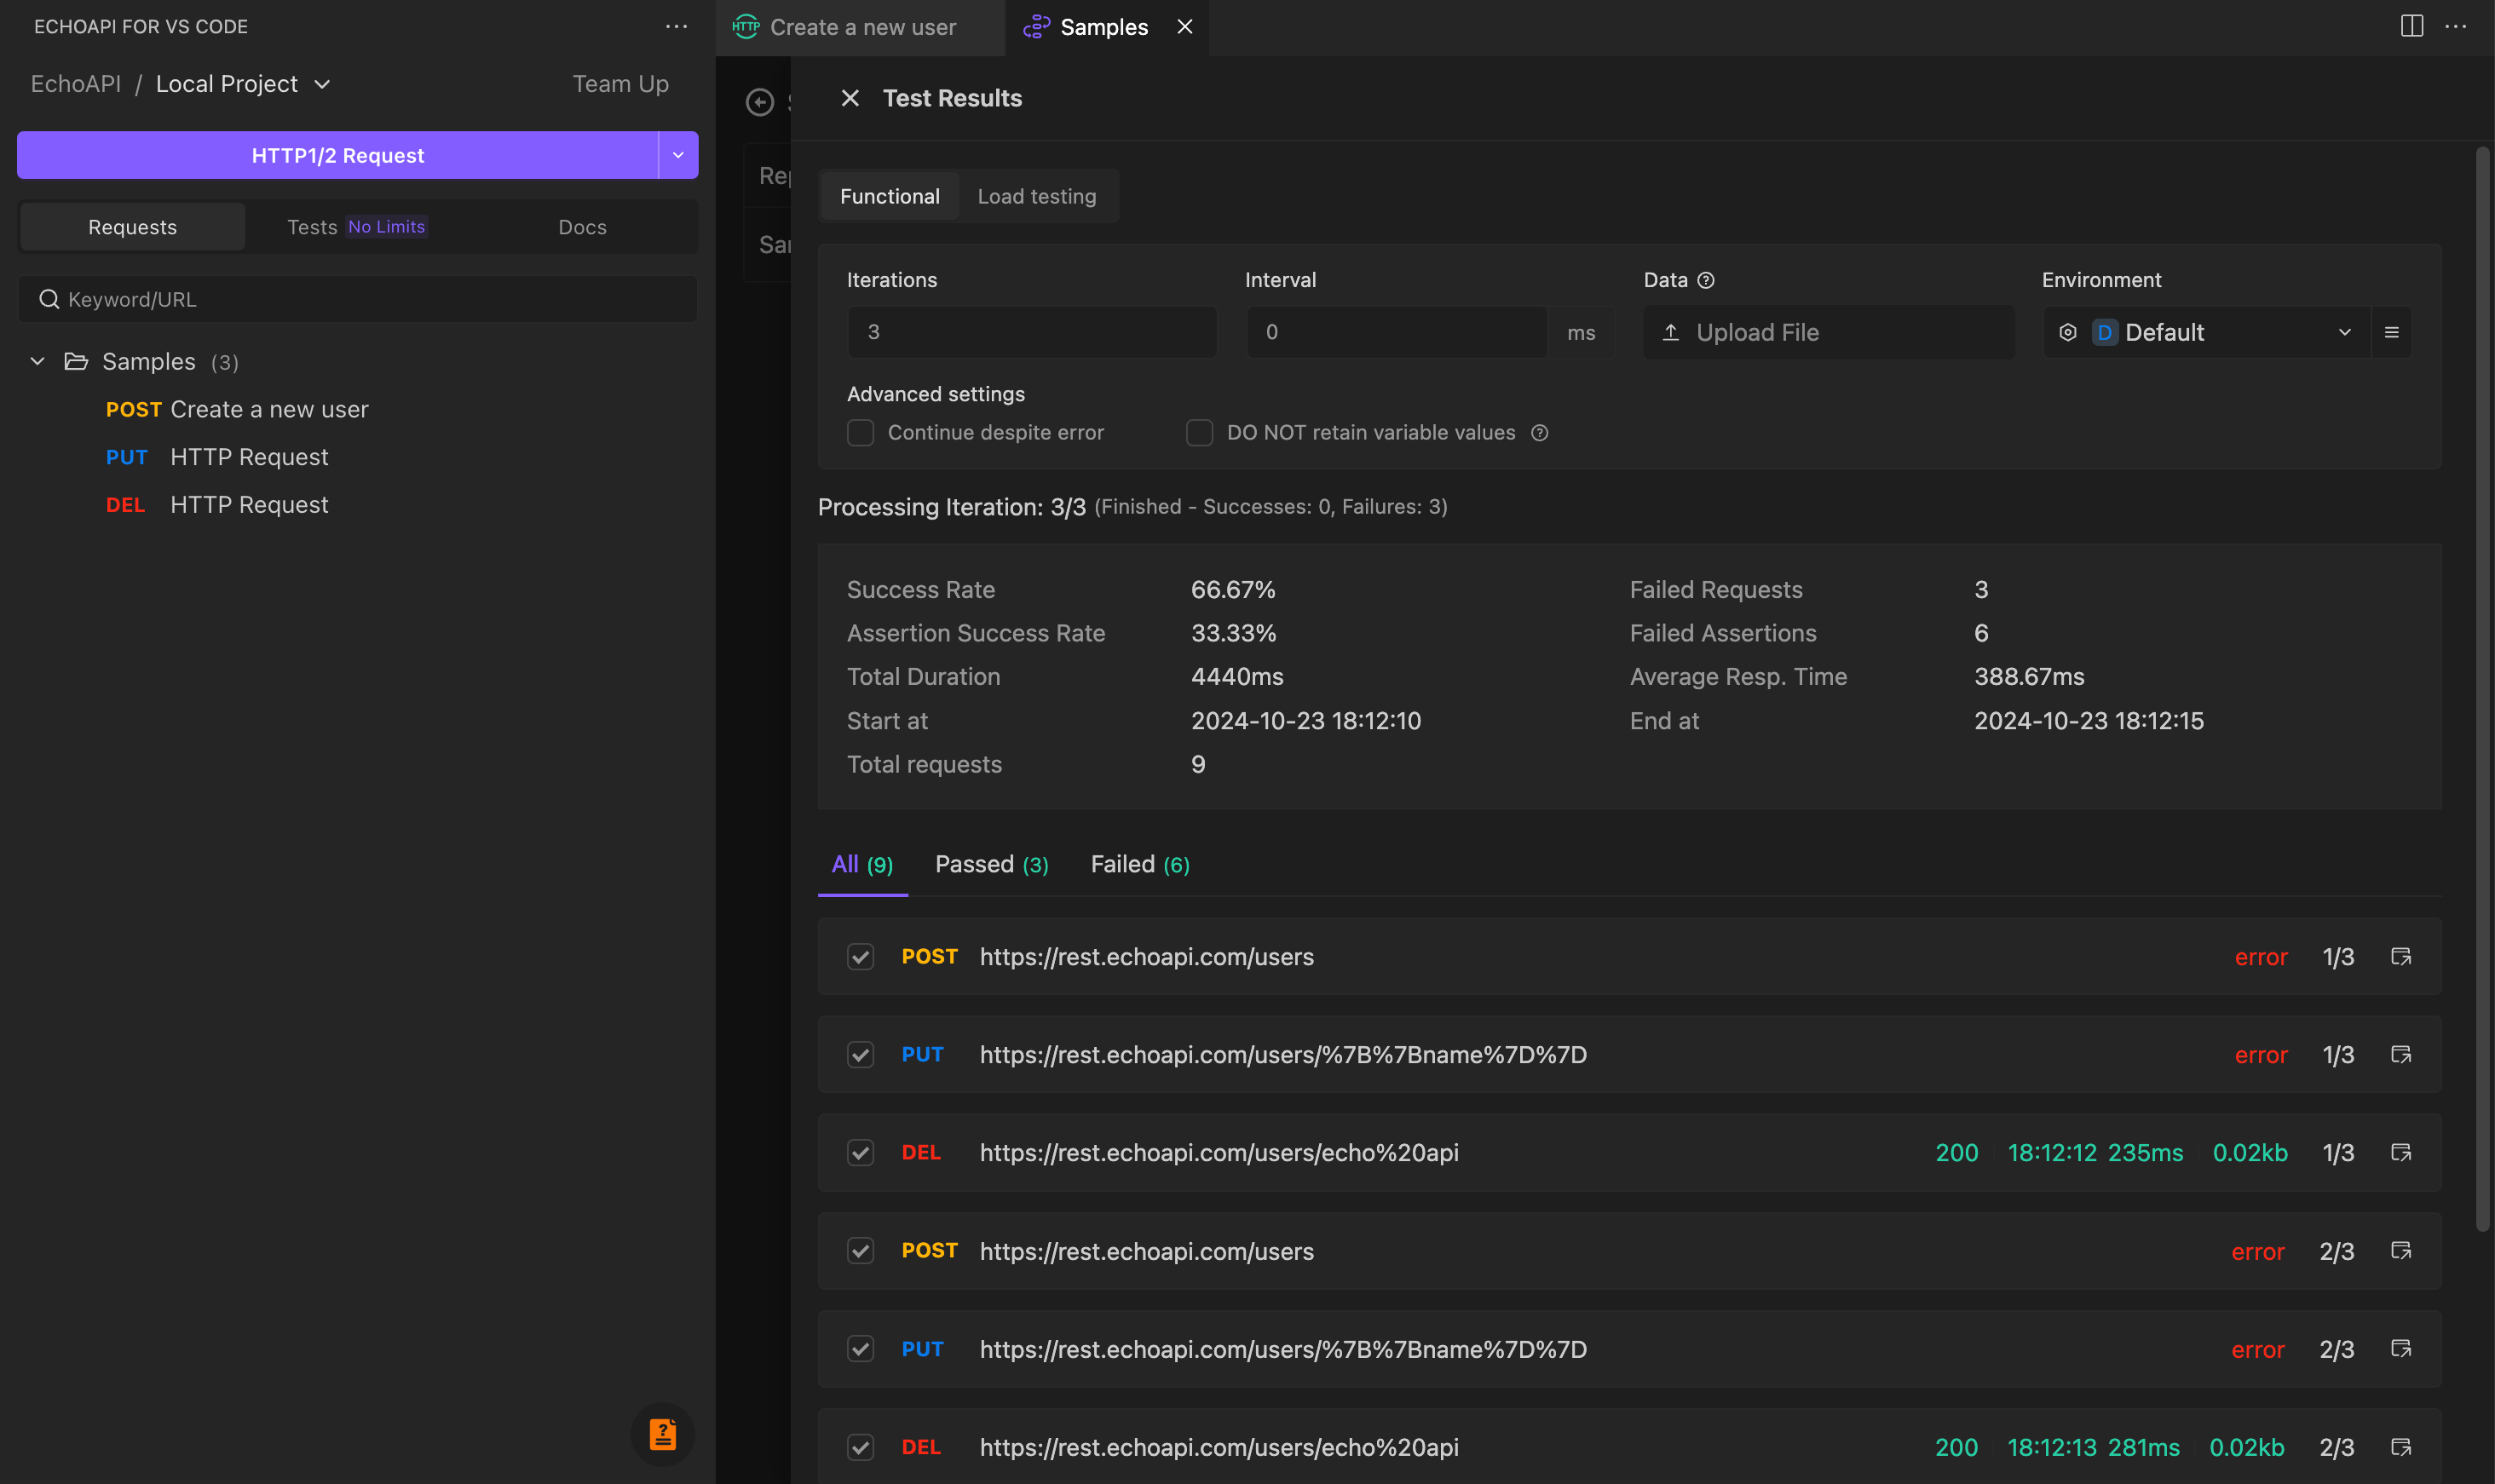Click the Samples editor tab label
Viewport: 2495px width, 1484px height.
point(1103,27)
